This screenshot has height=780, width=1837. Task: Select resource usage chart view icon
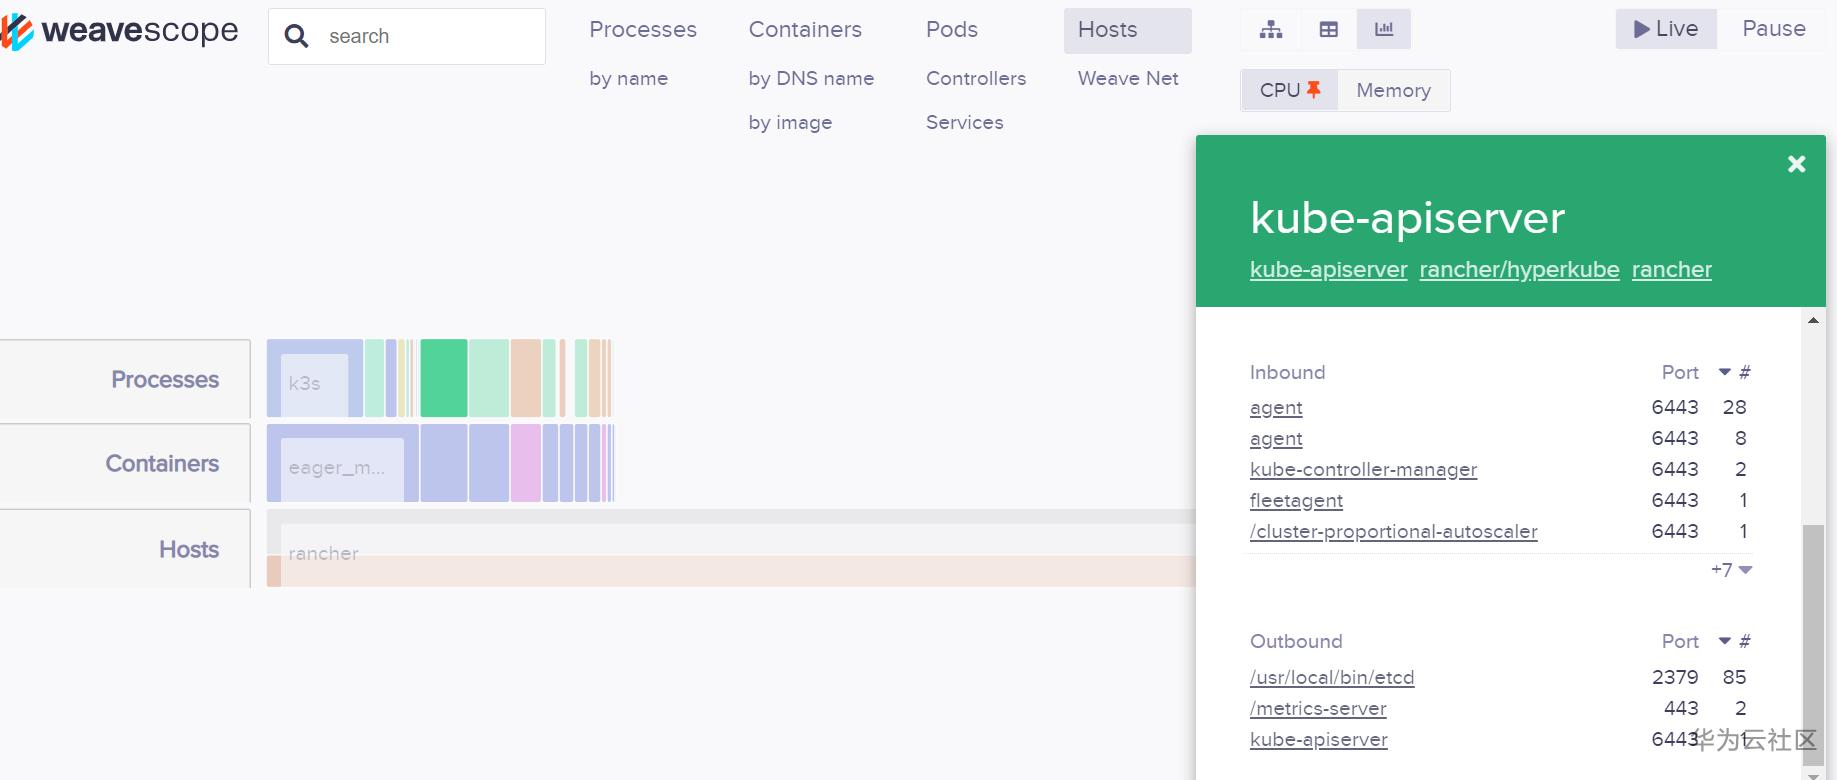(x=1384, y=30)
